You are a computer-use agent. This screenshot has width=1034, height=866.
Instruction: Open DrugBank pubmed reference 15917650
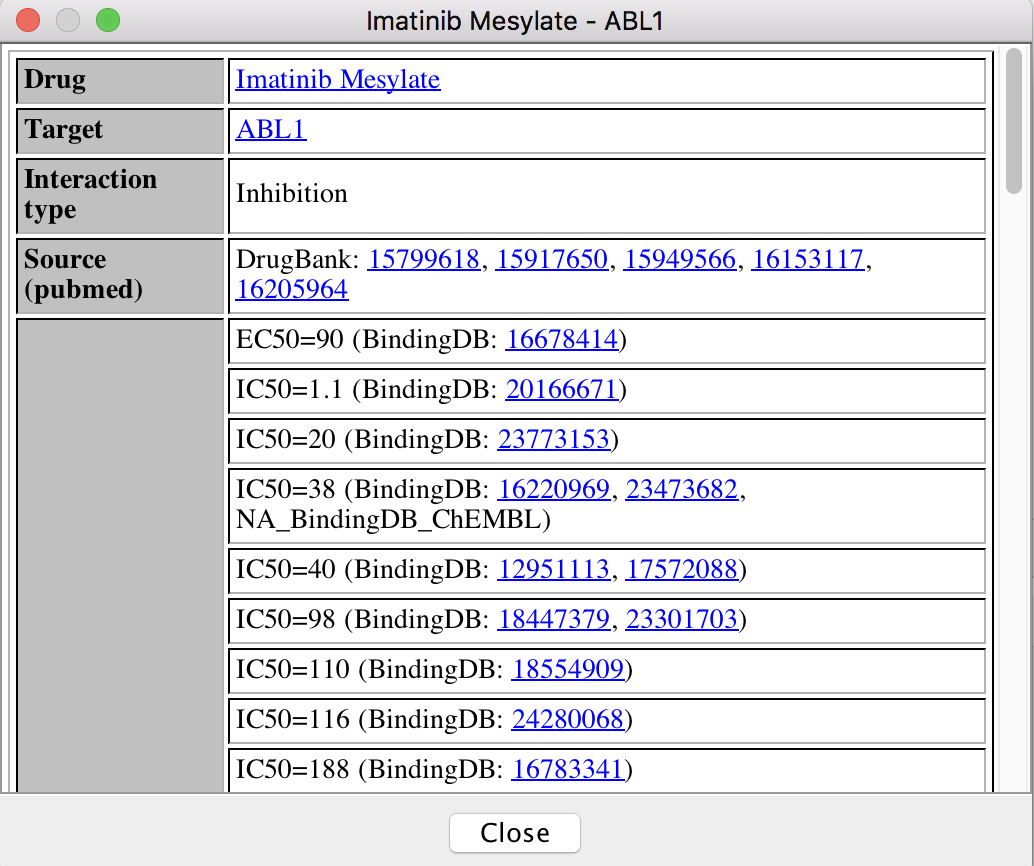click(551, 259)
